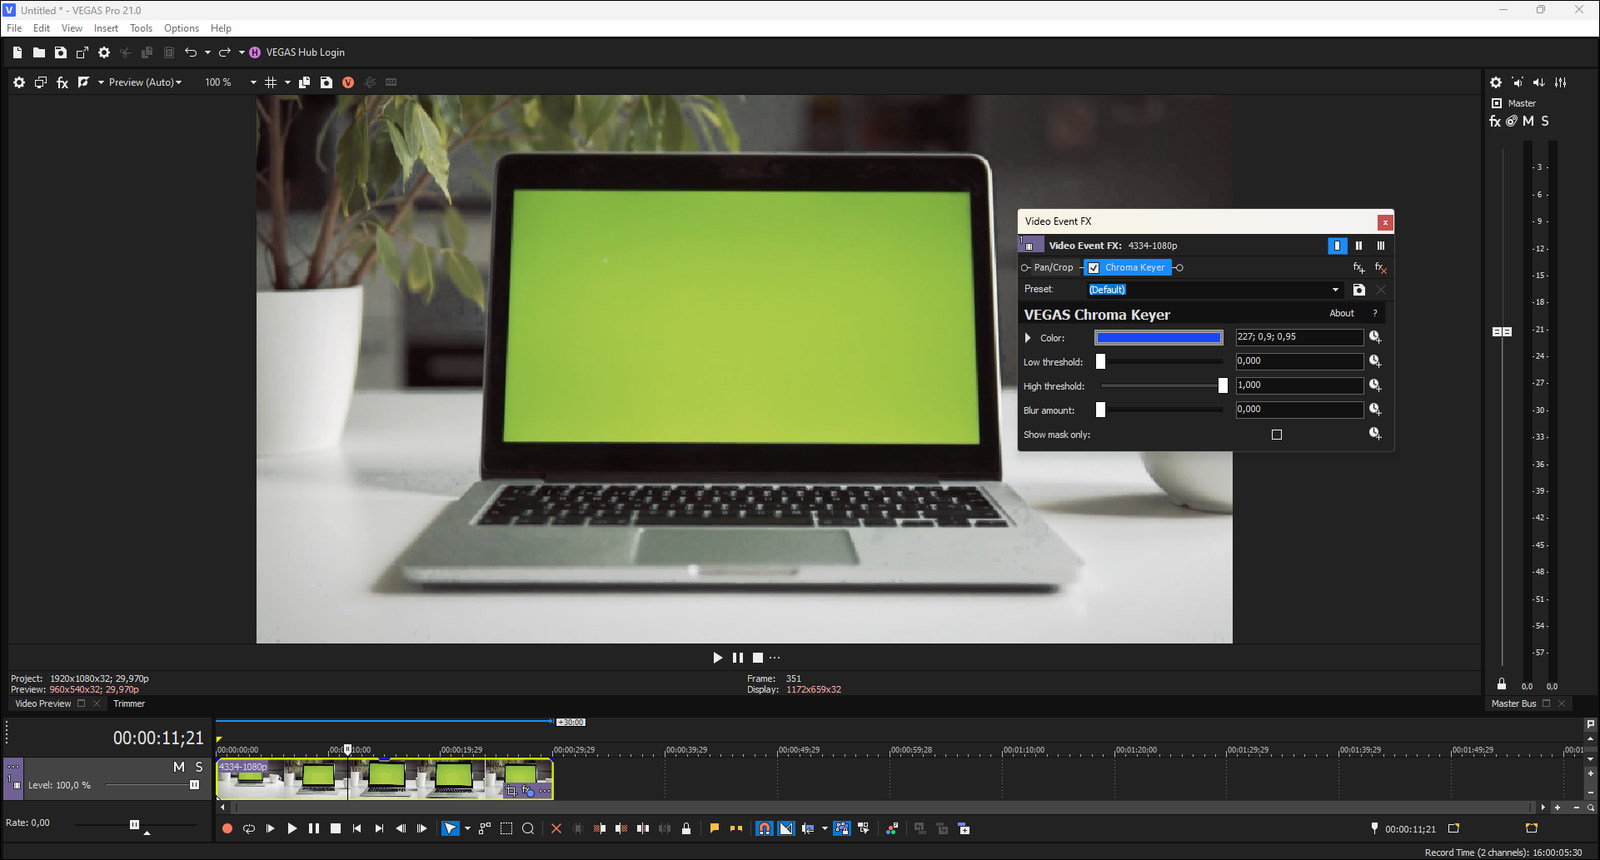This screenshot has height=860, width=1600.
Task: Mute the Master bus
Action: [1528, 121]
